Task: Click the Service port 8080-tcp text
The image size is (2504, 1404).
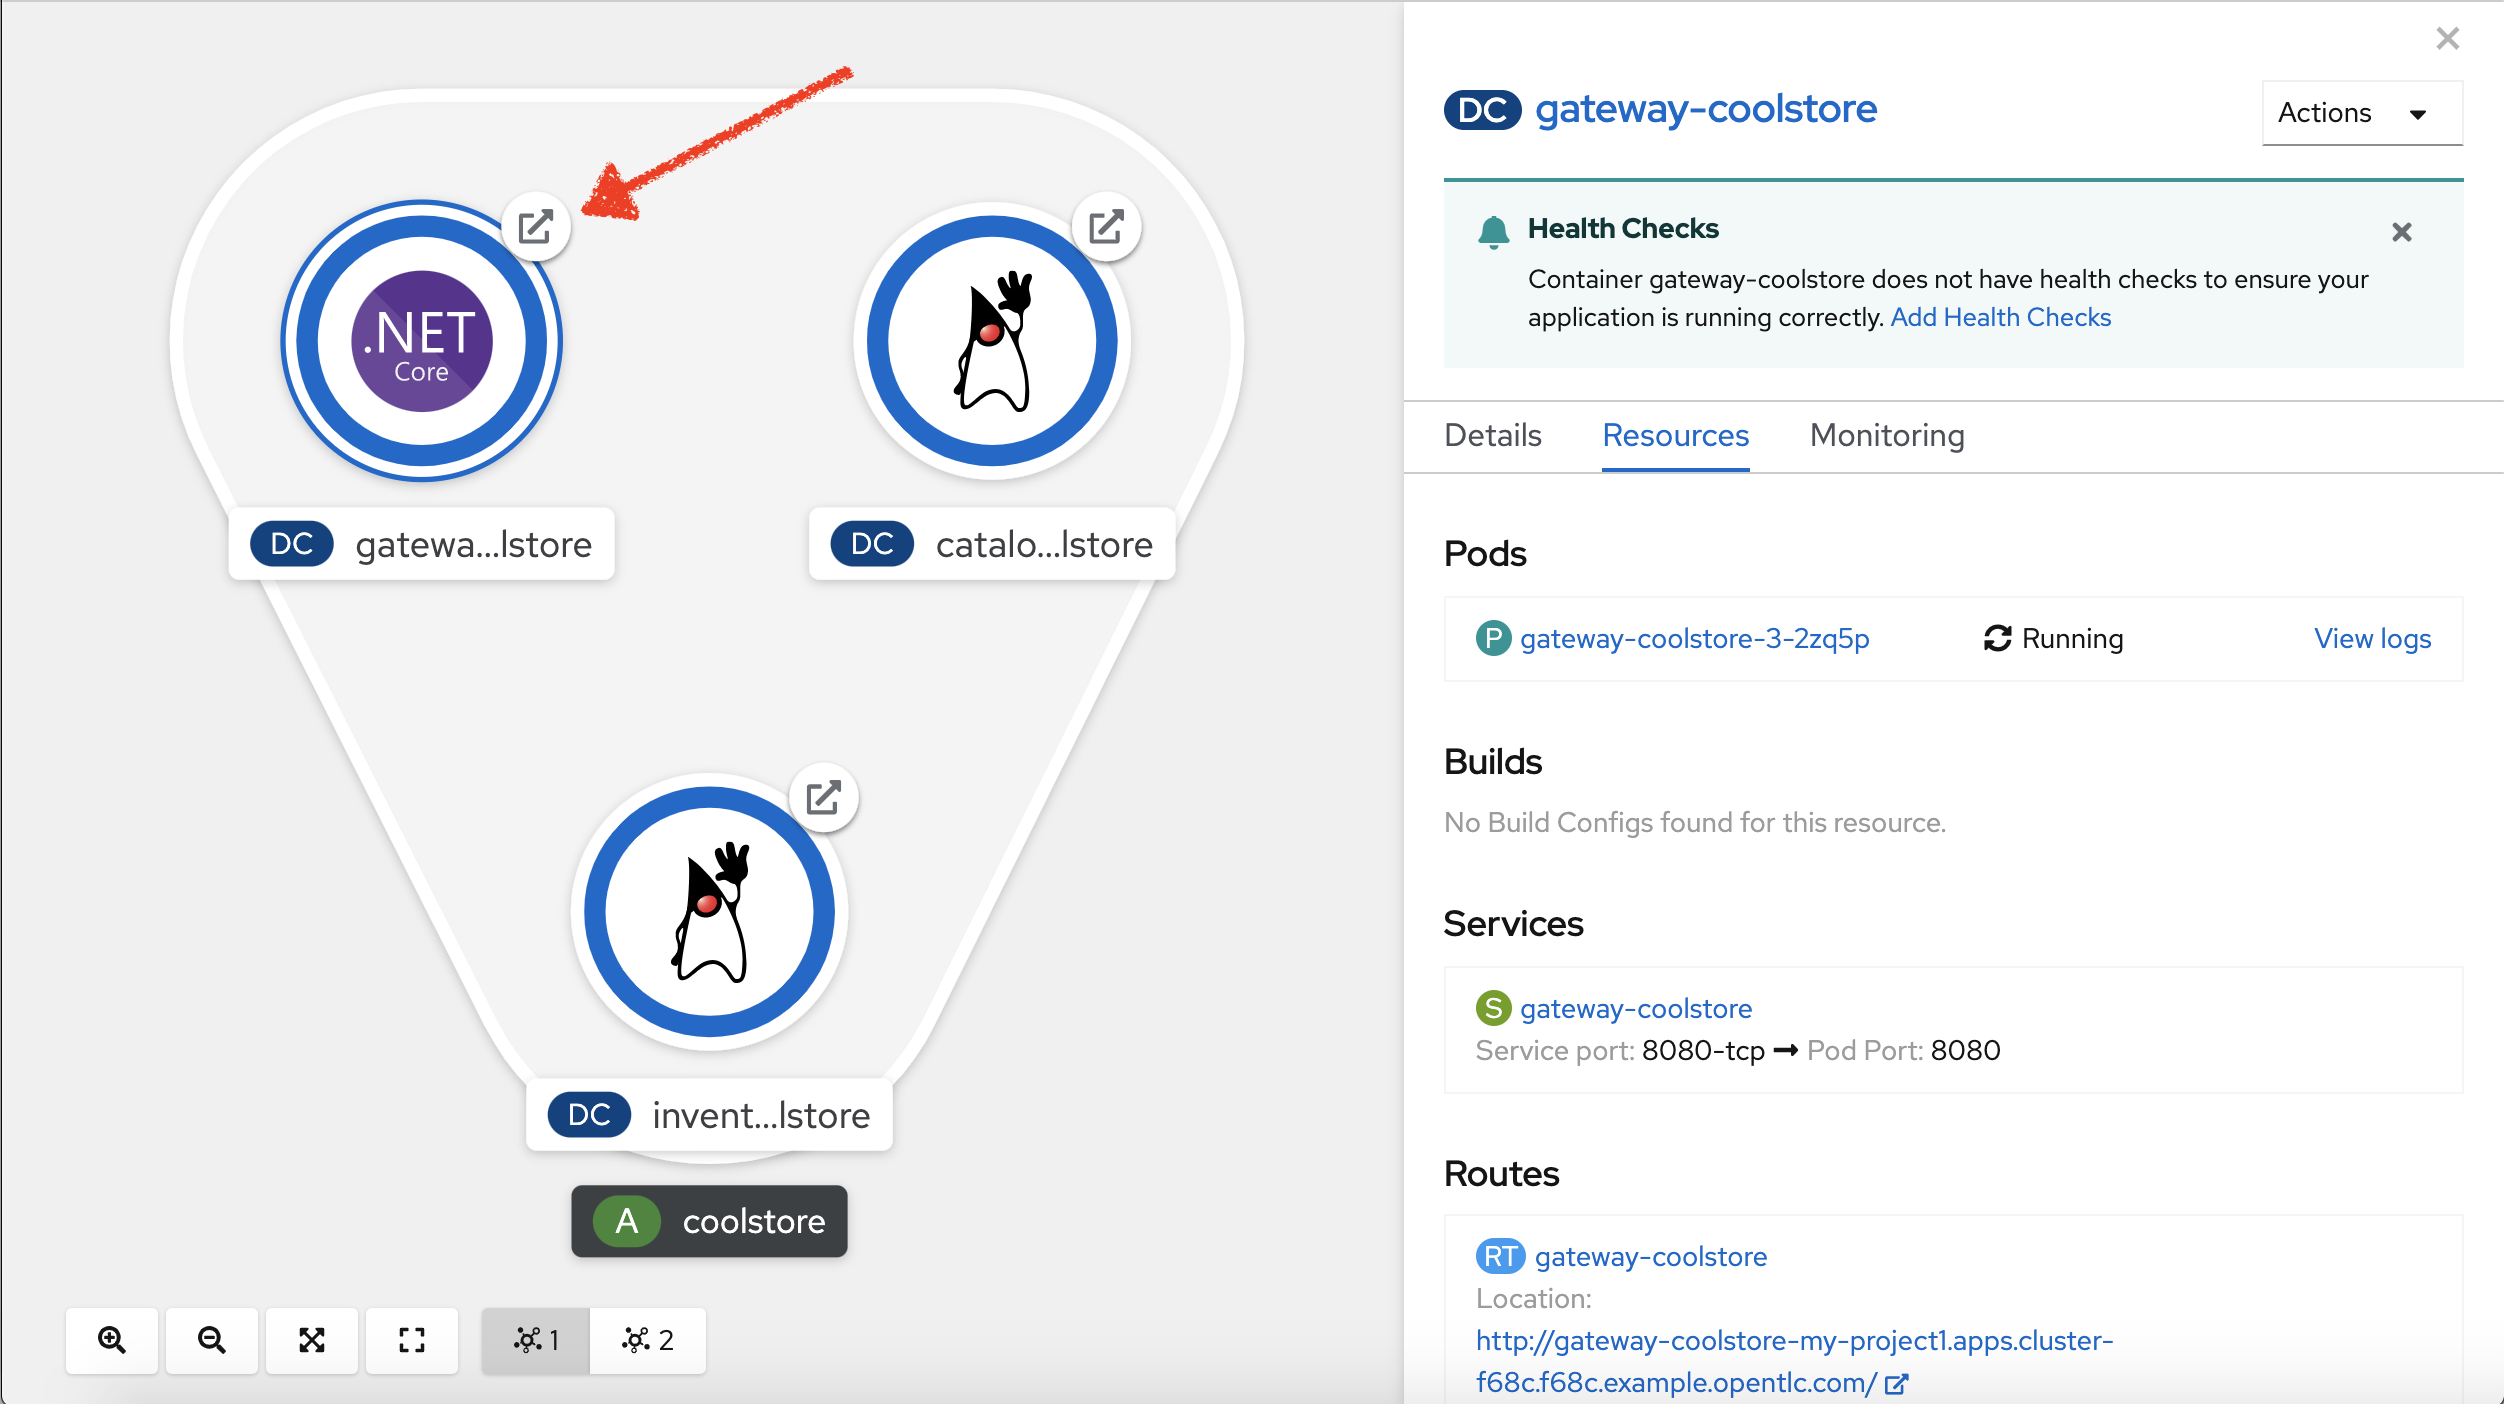Action: 1620,1050
